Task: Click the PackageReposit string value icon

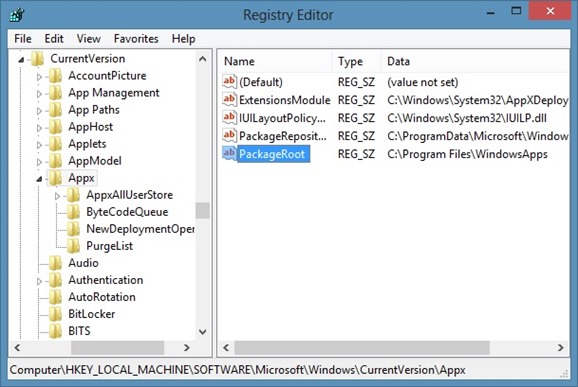Action: (229, 135)
